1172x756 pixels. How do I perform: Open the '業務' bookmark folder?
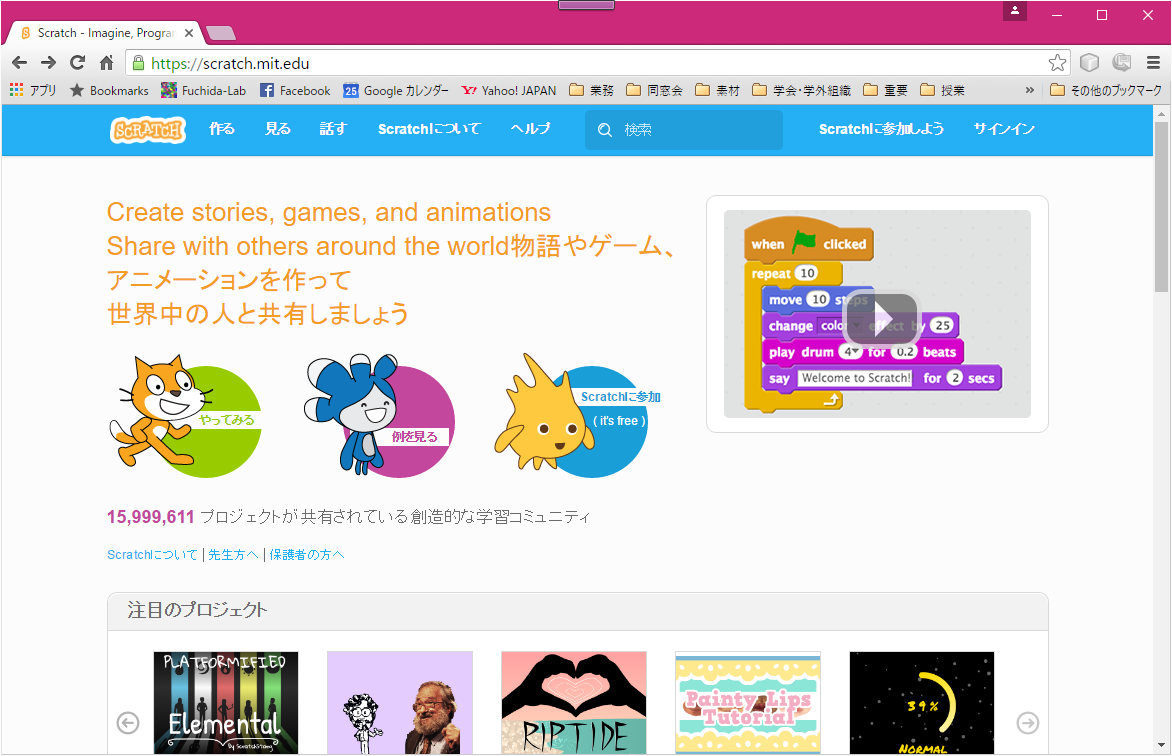pos(591,90)
